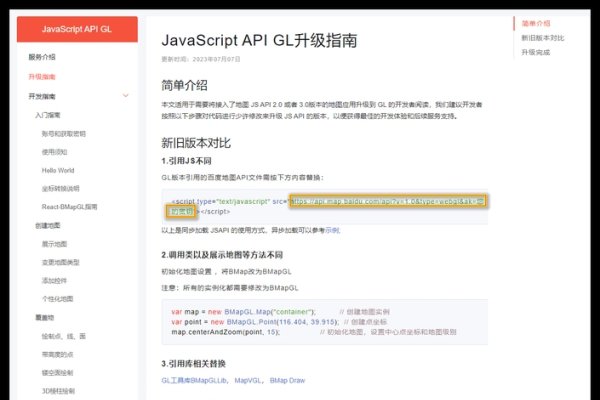Open the 个性化地图 sidebar item
This screenshot has height=400, width=600.
point(57,299)
